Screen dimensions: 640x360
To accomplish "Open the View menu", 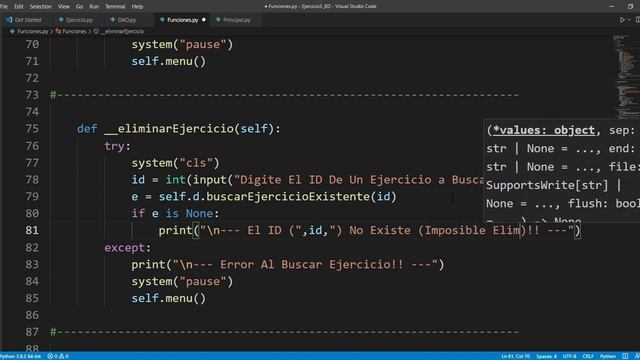I will click(x=64, y=7).
